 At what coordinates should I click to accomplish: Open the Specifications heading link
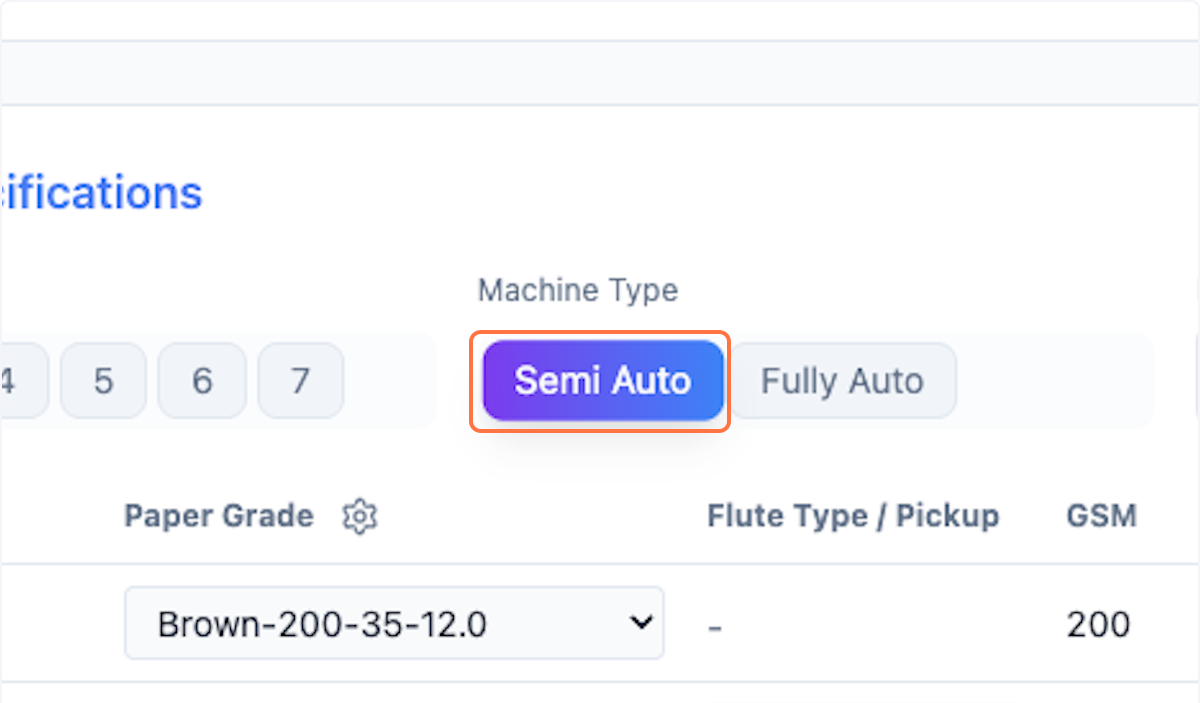100,192
